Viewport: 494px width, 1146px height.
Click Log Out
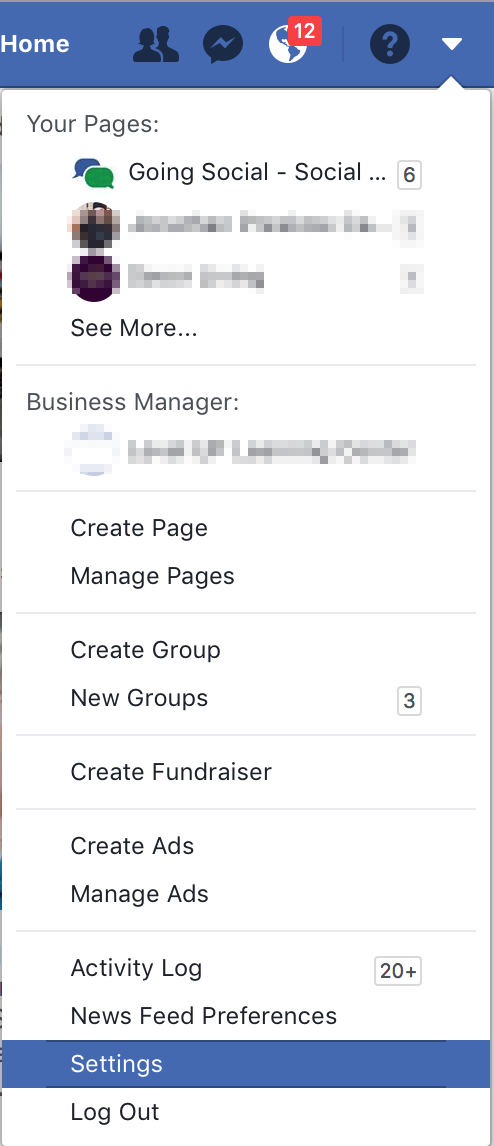[x=246, y=1112]
